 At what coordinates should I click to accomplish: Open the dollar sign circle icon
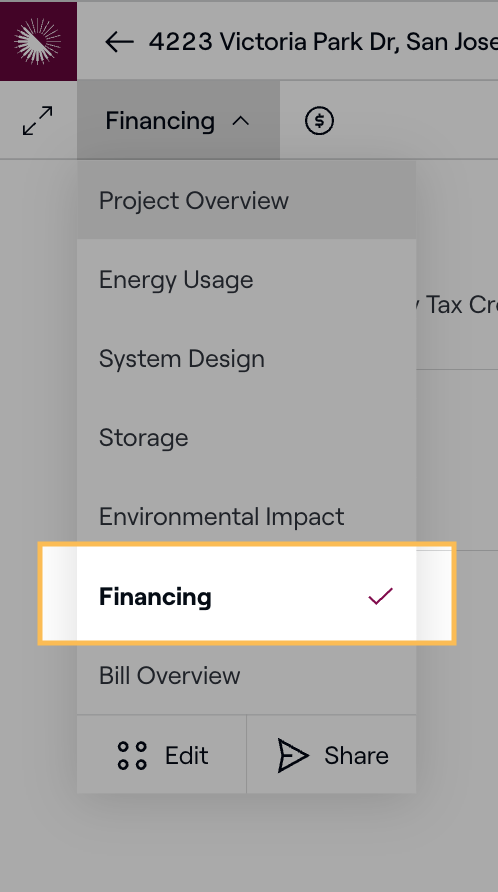(x=319, y=121)
